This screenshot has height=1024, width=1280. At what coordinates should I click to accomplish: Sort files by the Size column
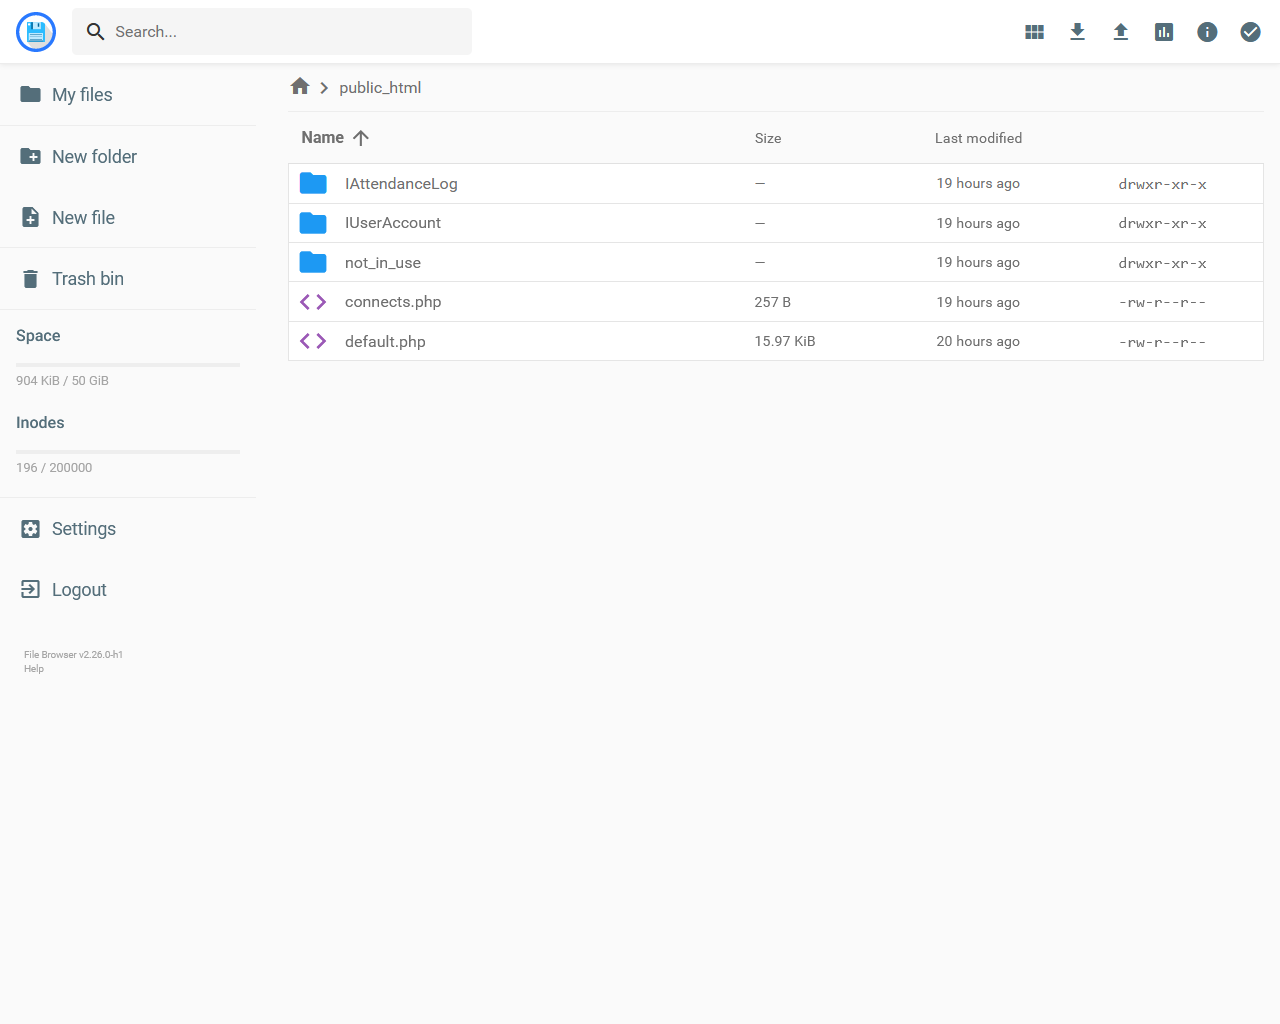(768, 138)
